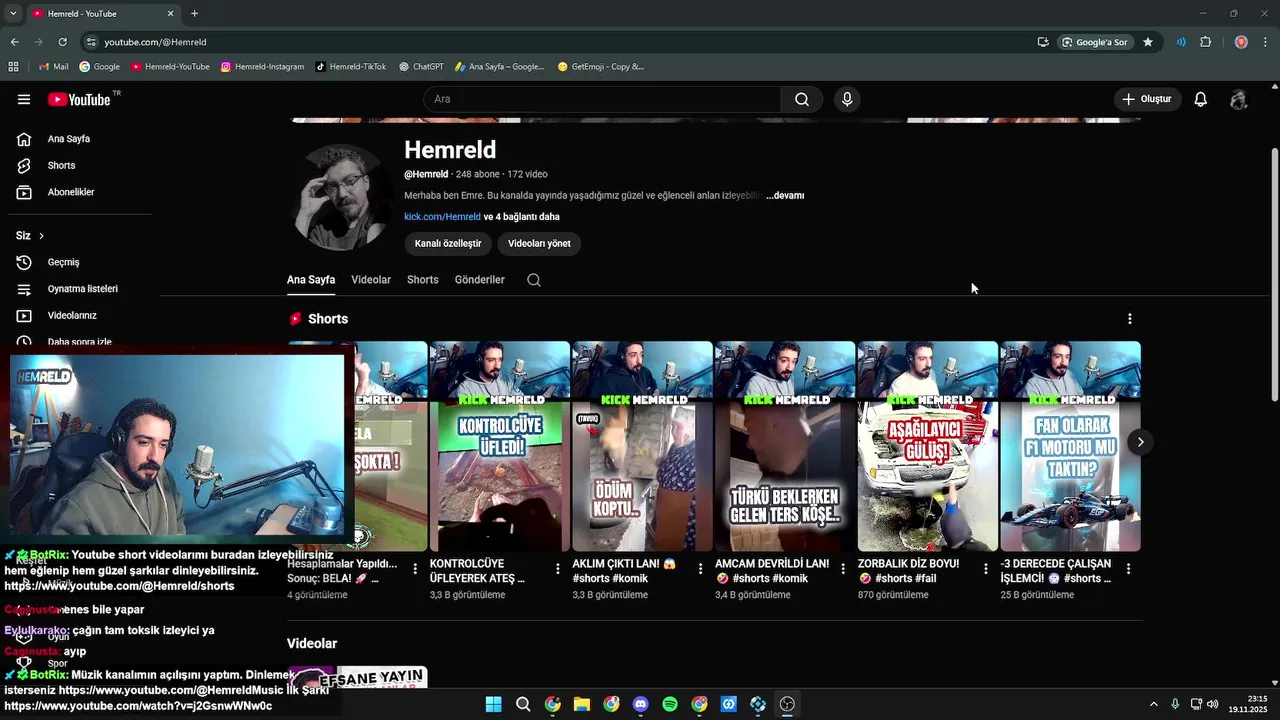This screenshot has height=720, width=1280.
Task: Bookmark this page with the star icon
Action: [1148, 42]
